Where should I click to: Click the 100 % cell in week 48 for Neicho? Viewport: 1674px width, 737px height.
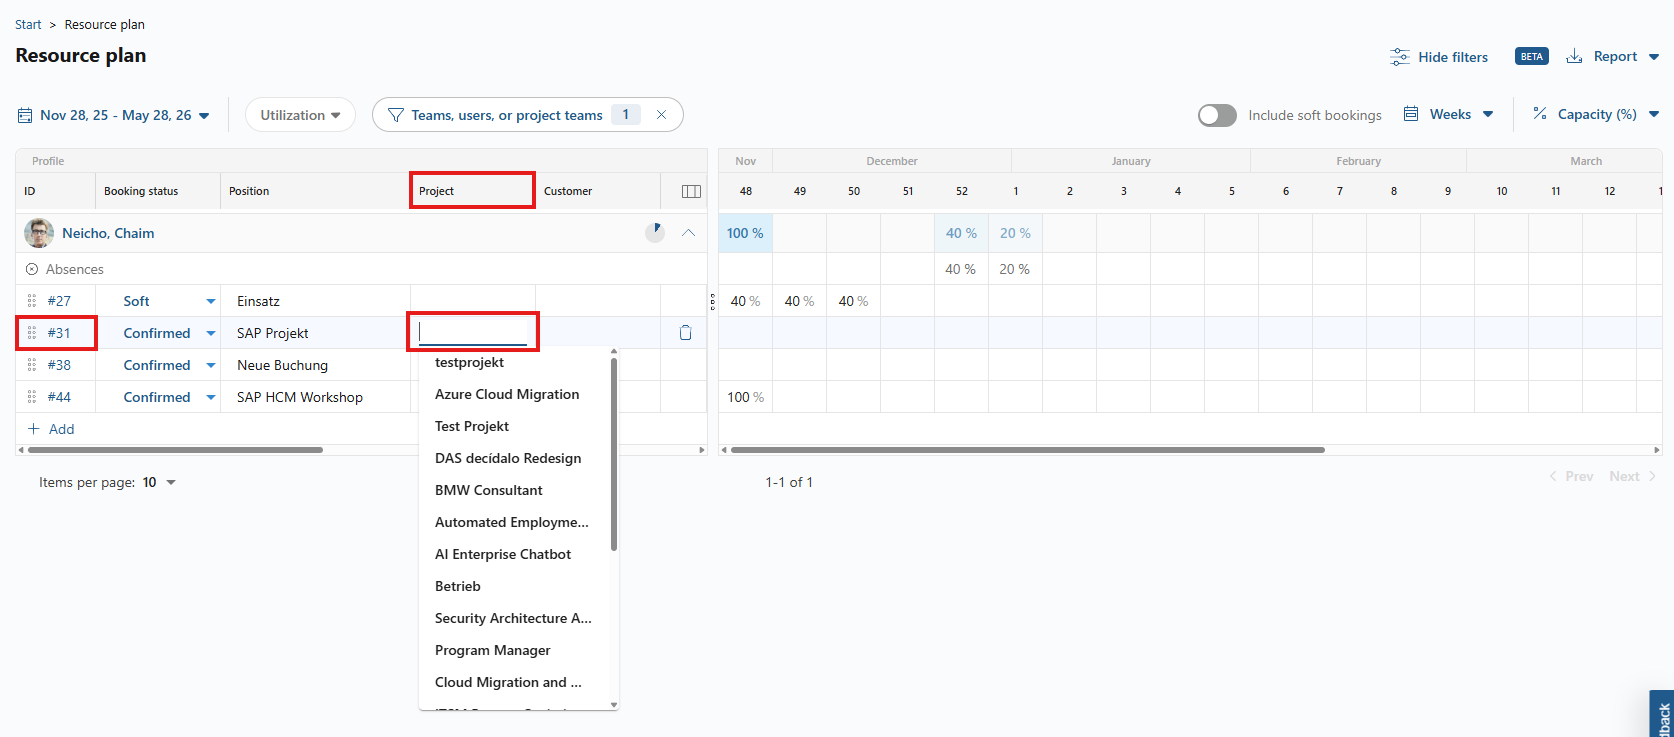(x=745, y=233)
